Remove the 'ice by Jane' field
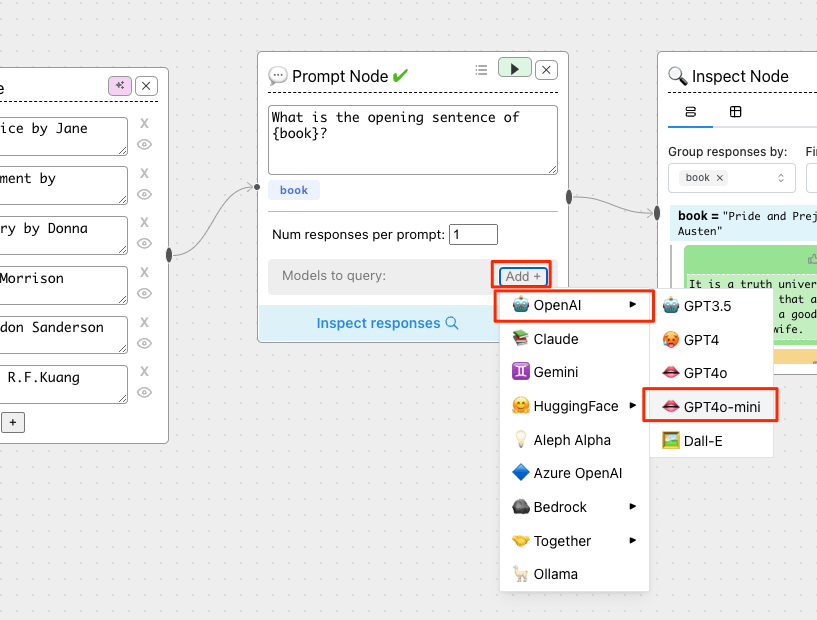Image resolution: width=817 pixels, height=620 pixels. [144, 123]
